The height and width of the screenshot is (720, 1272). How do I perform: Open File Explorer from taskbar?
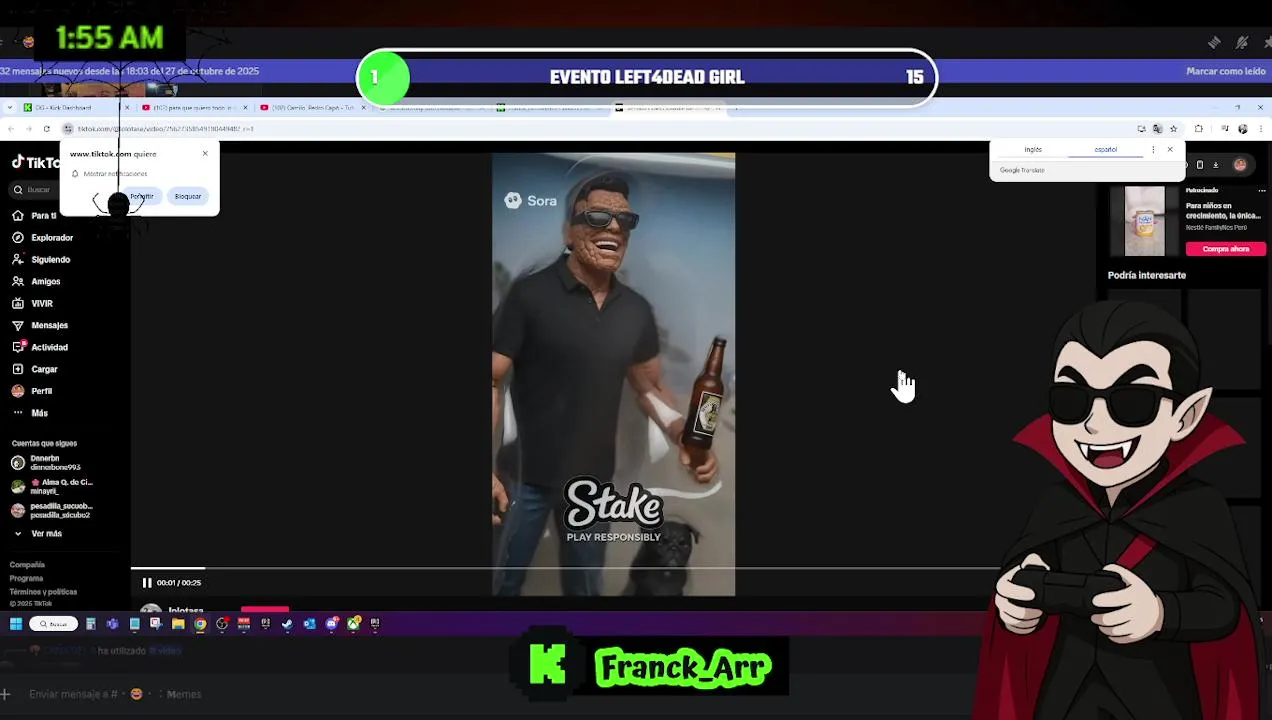click(178, 624)
